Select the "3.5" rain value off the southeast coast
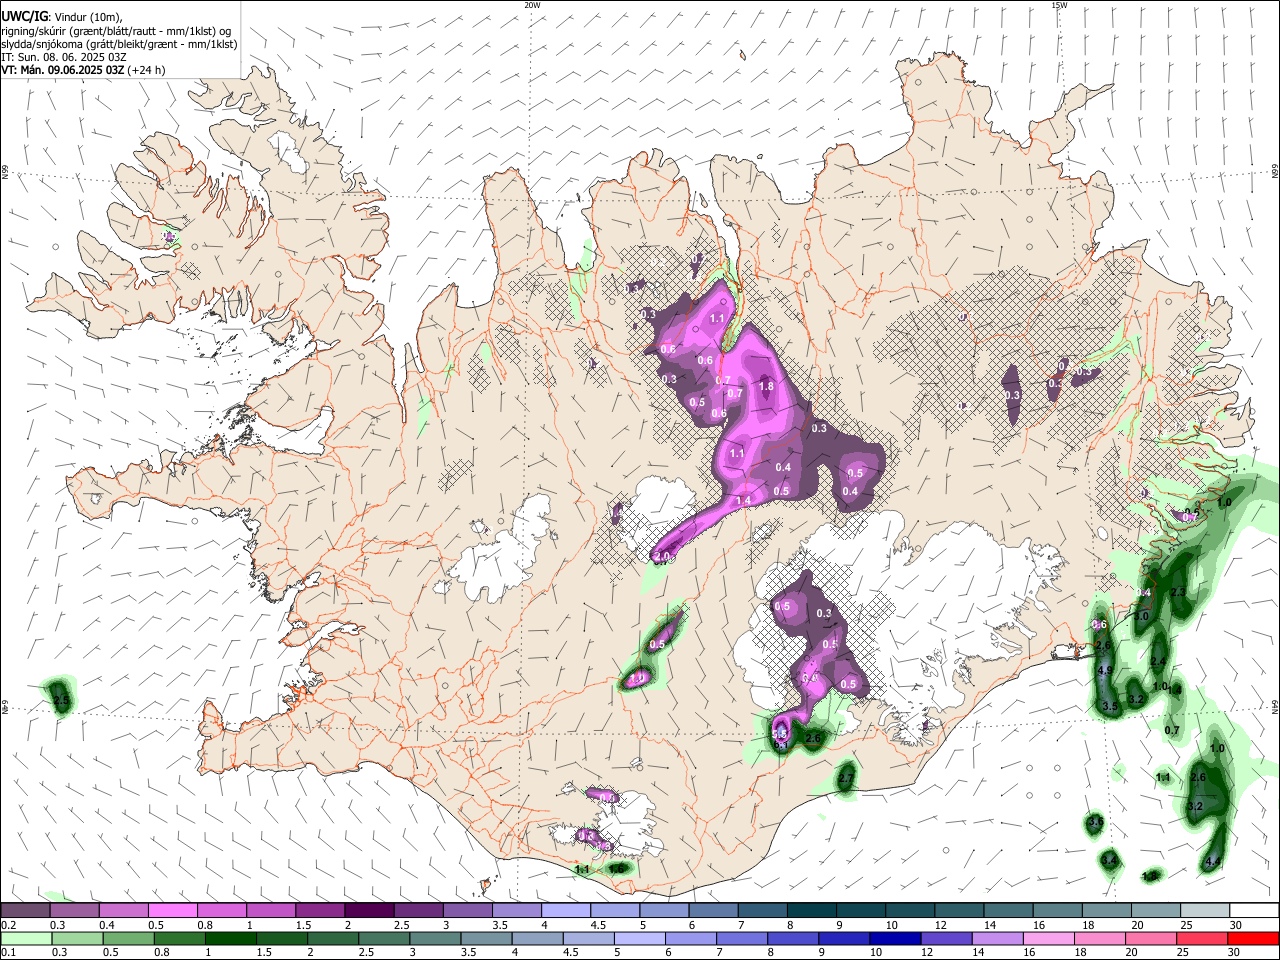The image size is (1280, 960). [1110, 707]
